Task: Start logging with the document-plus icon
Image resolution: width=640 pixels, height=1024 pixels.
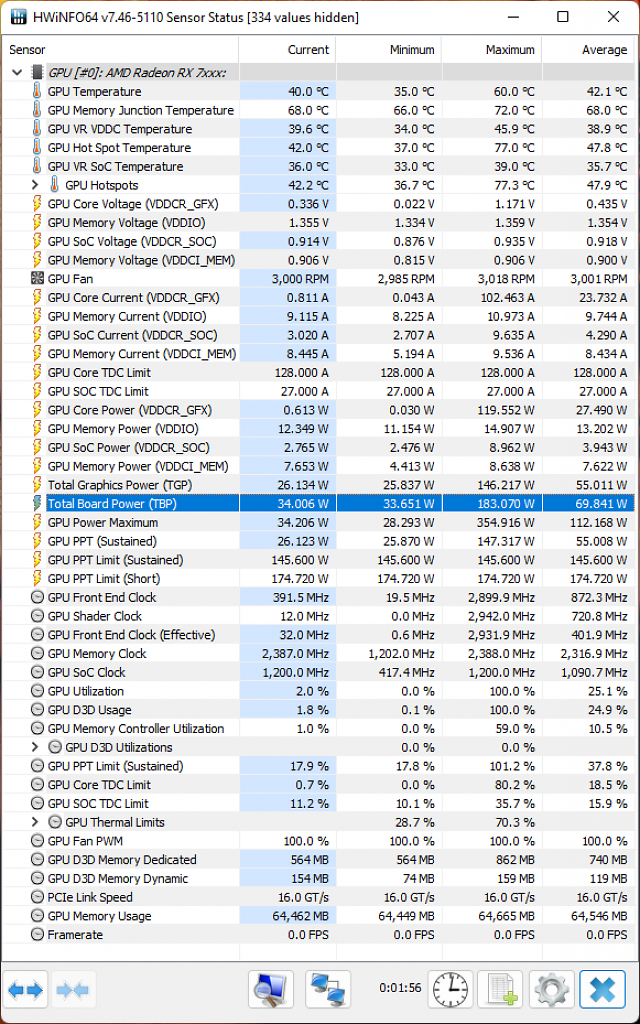Action: click(x=500, y=989)
